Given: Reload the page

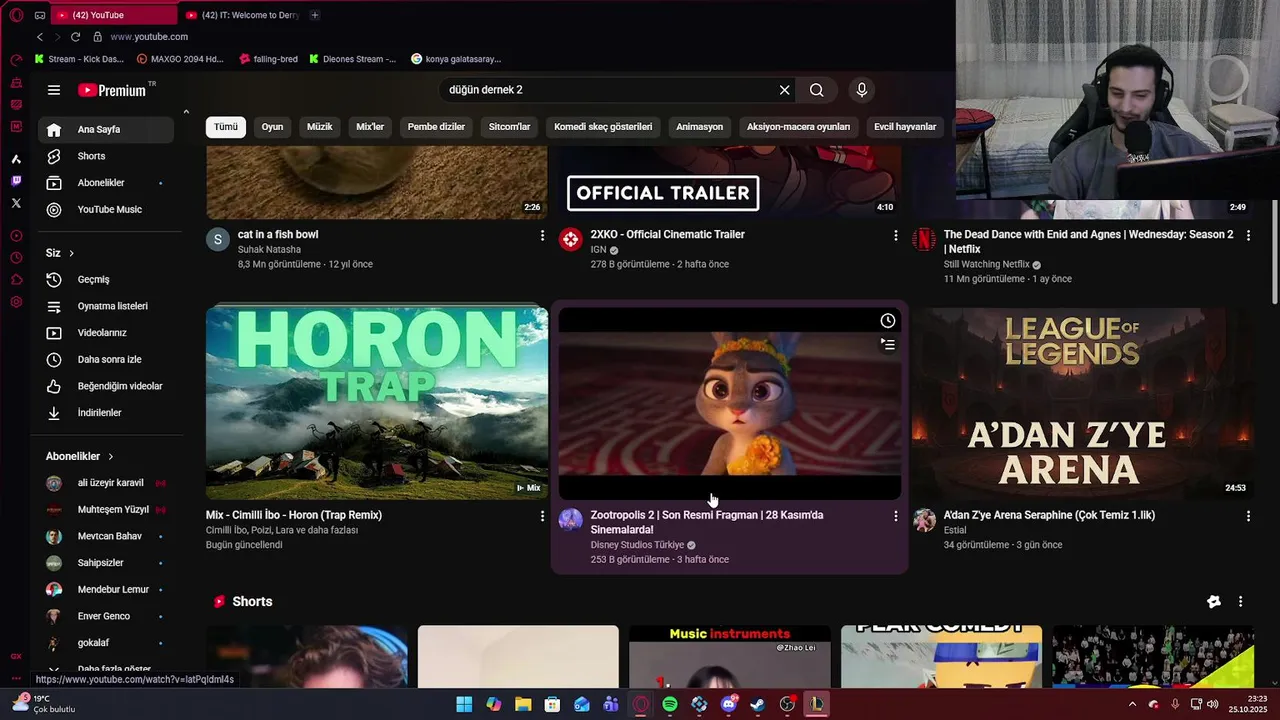Looking at the screenshot, I should pyautogui.click(x=75, y=37).
